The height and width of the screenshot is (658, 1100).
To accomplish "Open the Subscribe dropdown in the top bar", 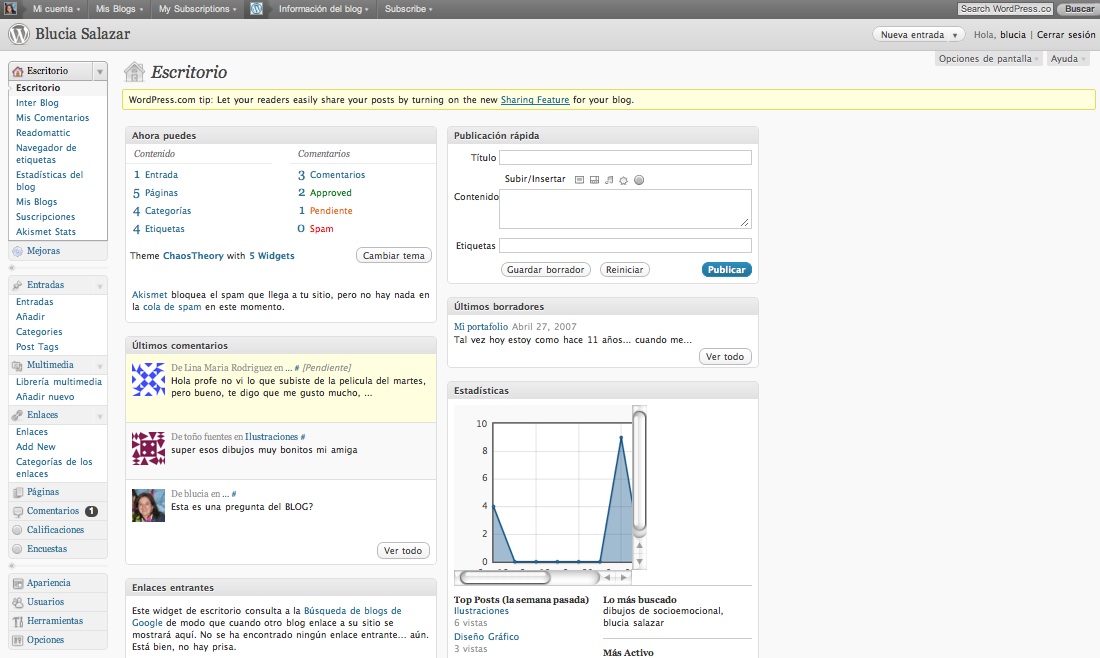I will tap(408, 9).
